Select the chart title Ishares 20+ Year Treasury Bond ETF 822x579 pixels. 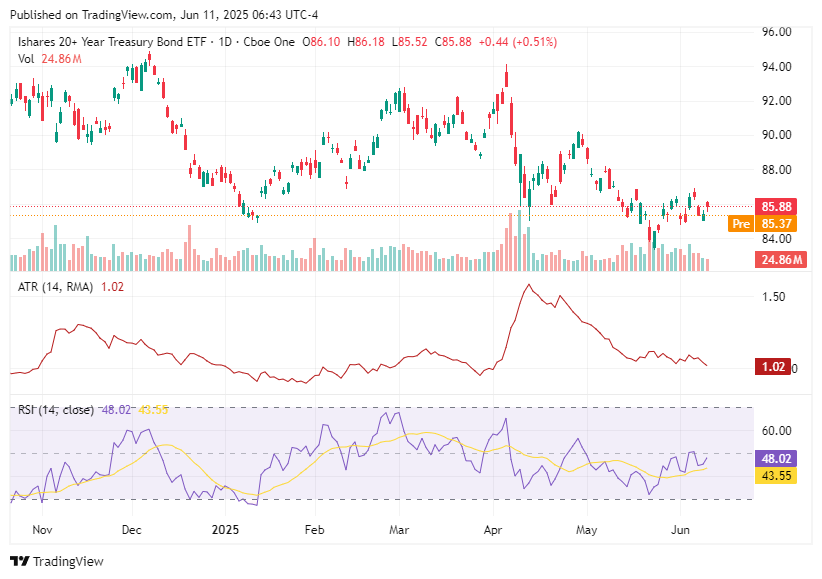click(x=112, y=42)
